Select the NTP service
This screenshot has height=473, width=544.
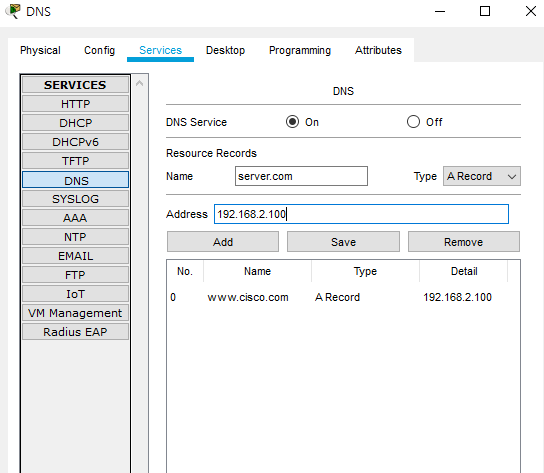pos(75,237)
